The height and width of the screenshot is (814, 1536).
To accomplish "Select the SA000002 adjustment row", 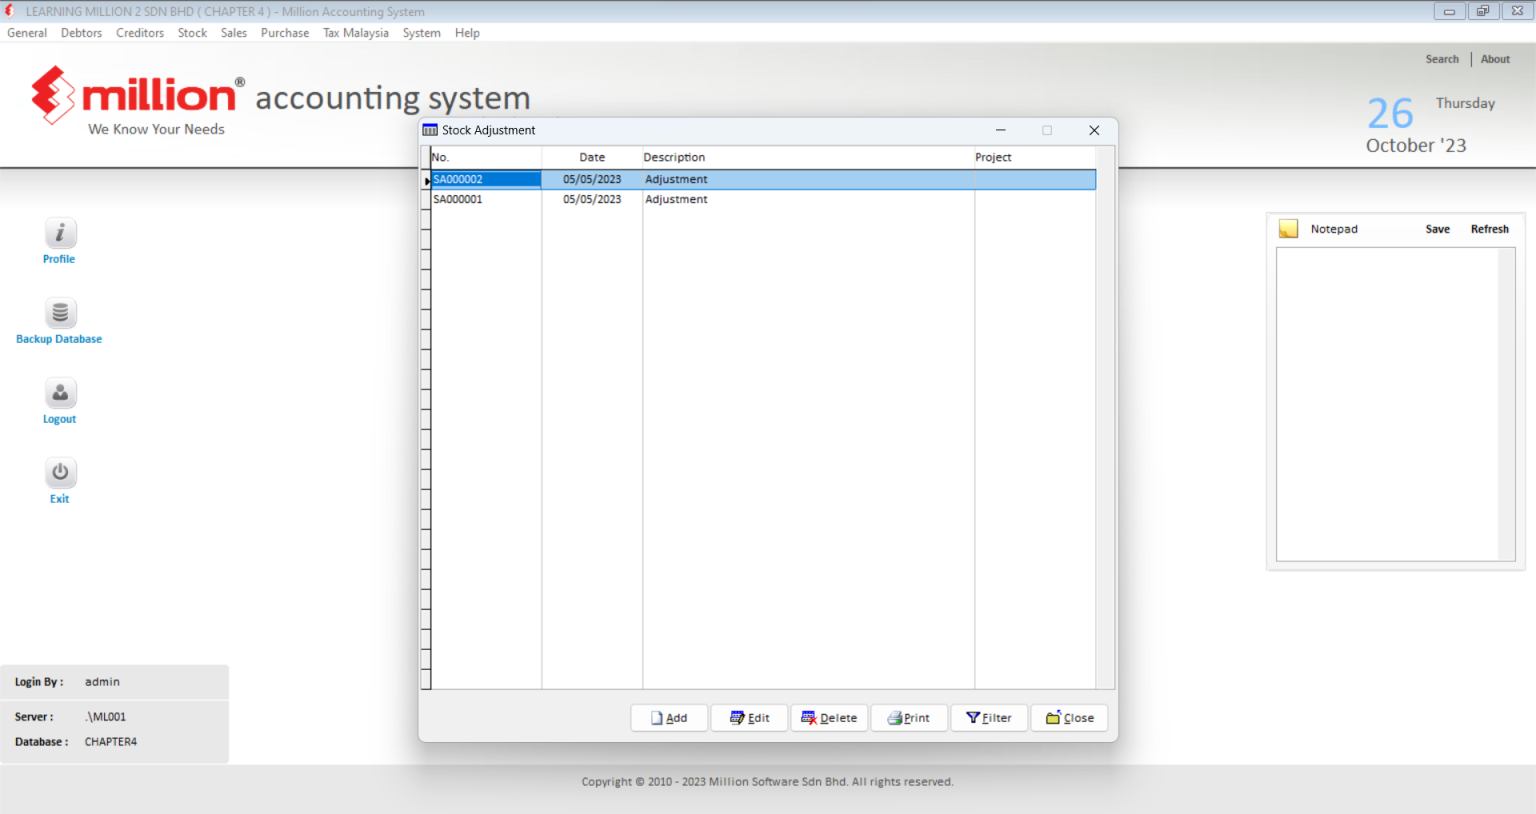I will (763, 179).
